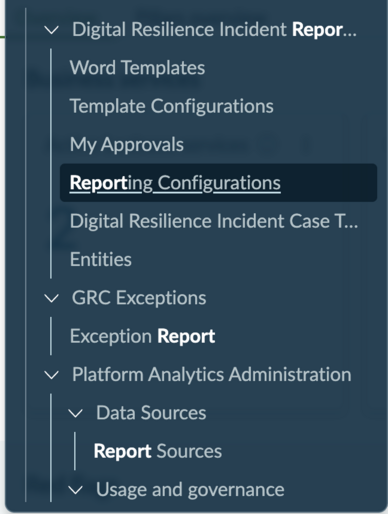Open the Exception Report link

tap(142, 336)
